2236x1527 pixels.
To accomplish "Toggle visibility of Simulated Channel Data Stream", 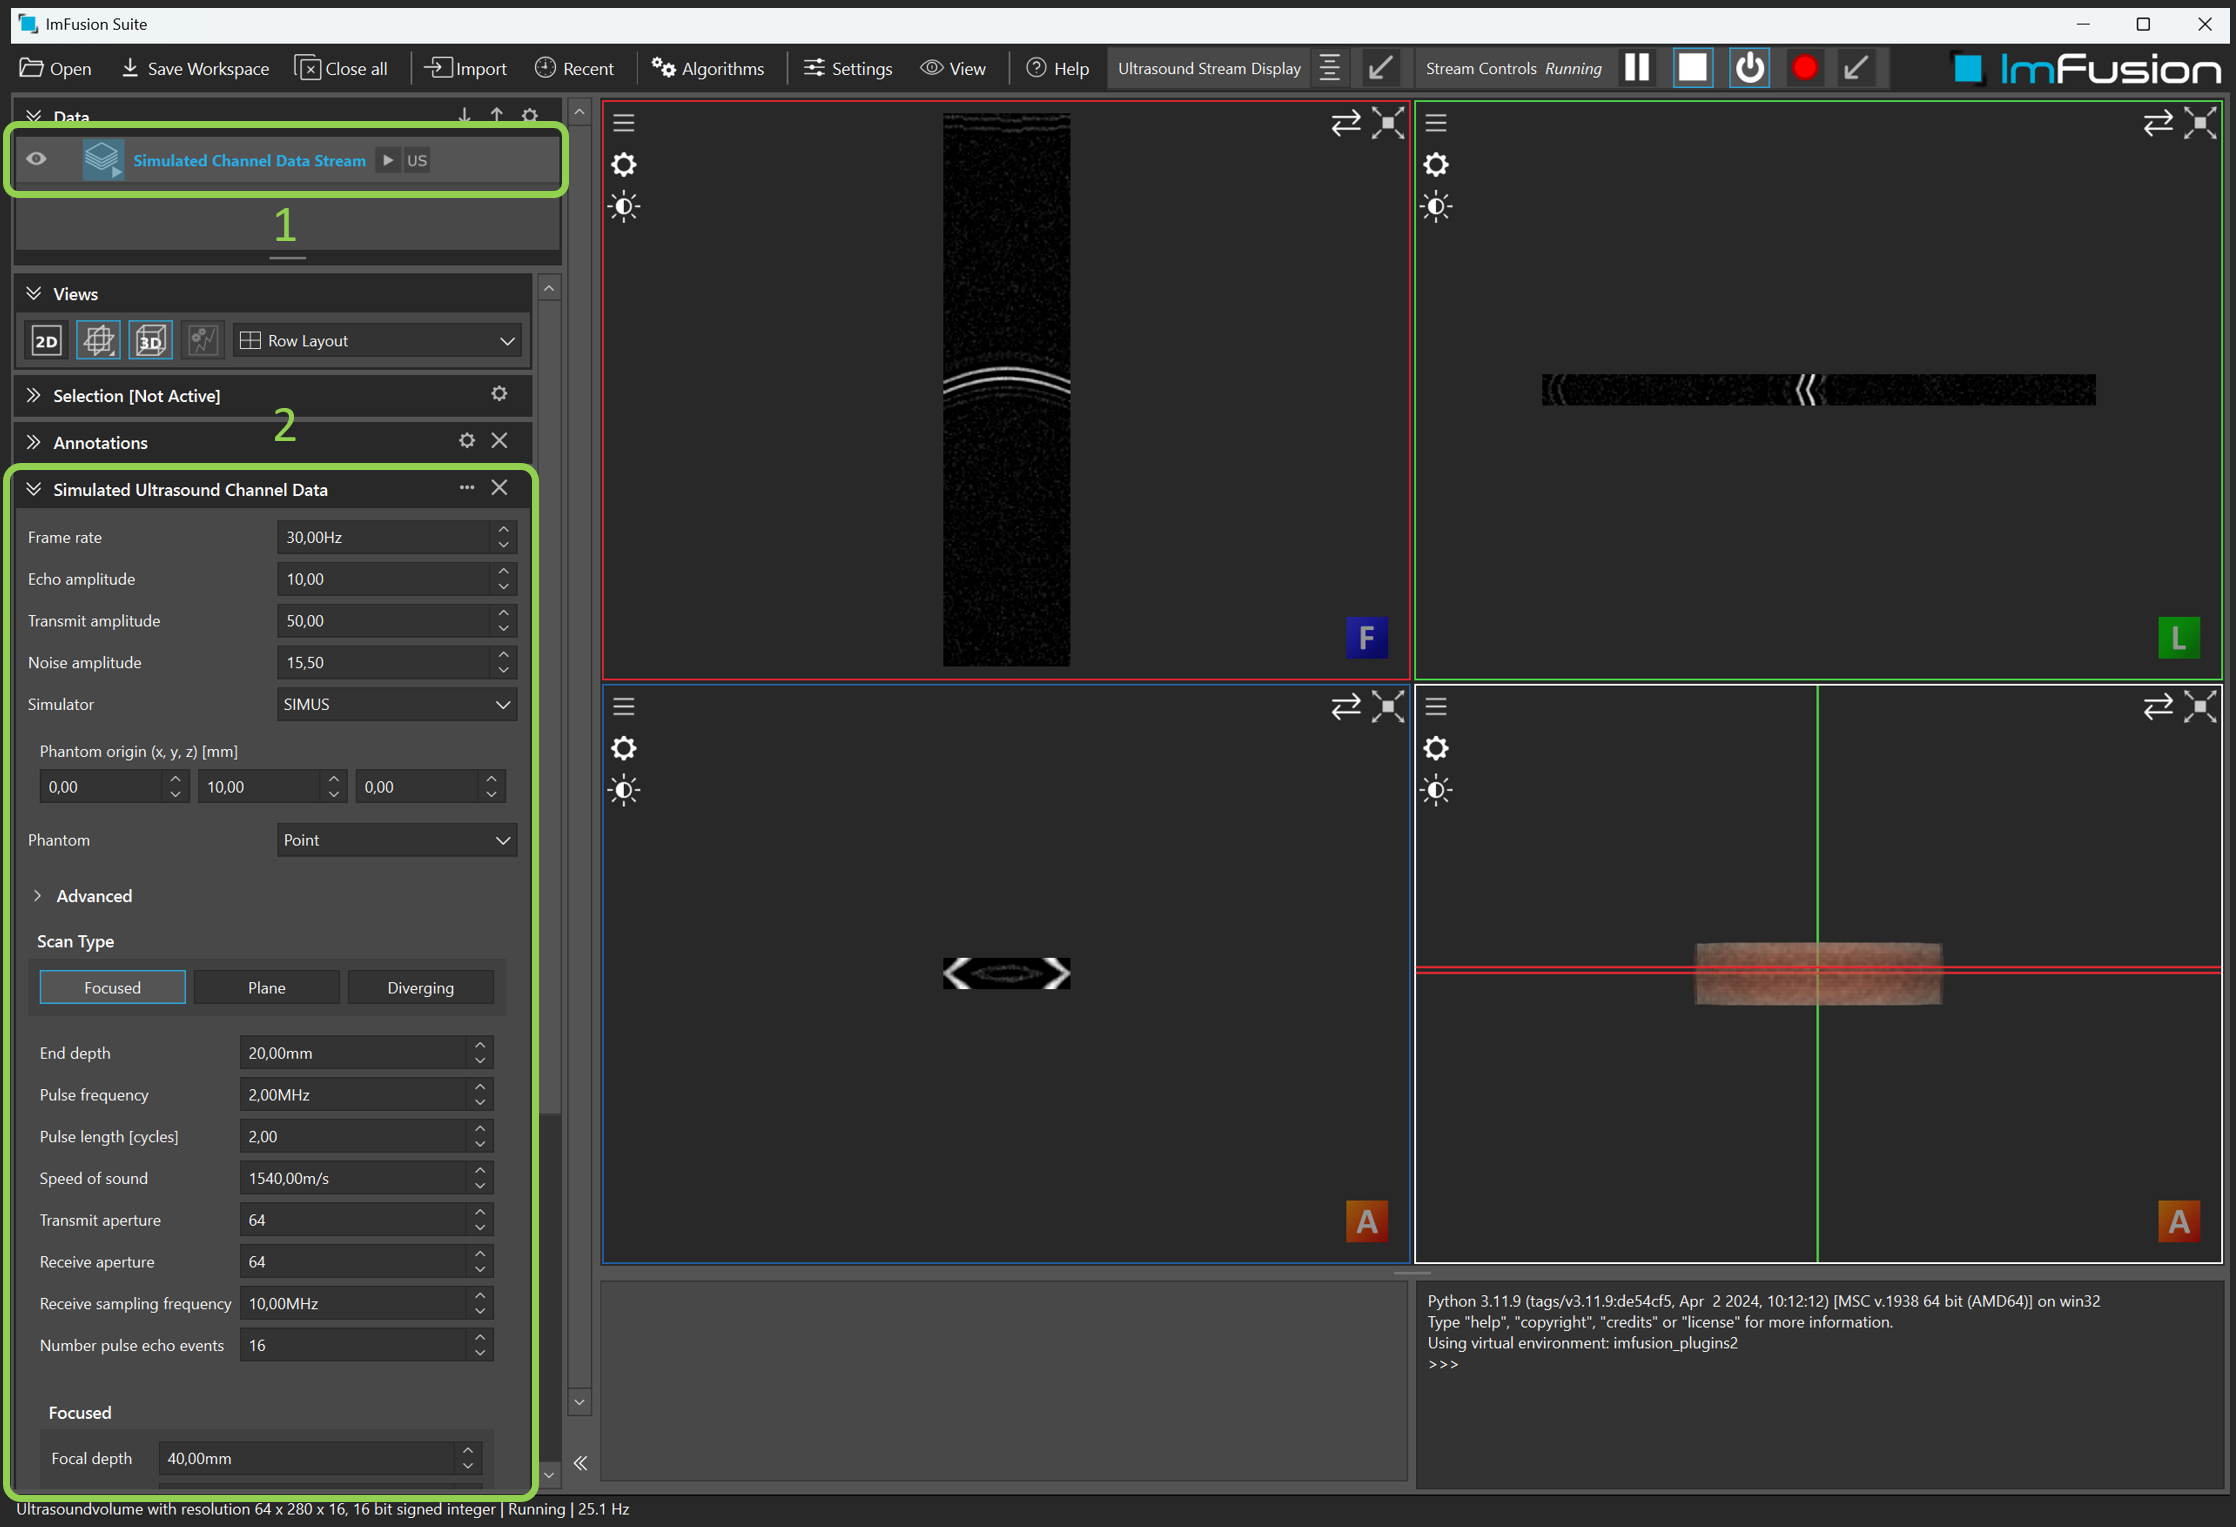I will 36,159.
